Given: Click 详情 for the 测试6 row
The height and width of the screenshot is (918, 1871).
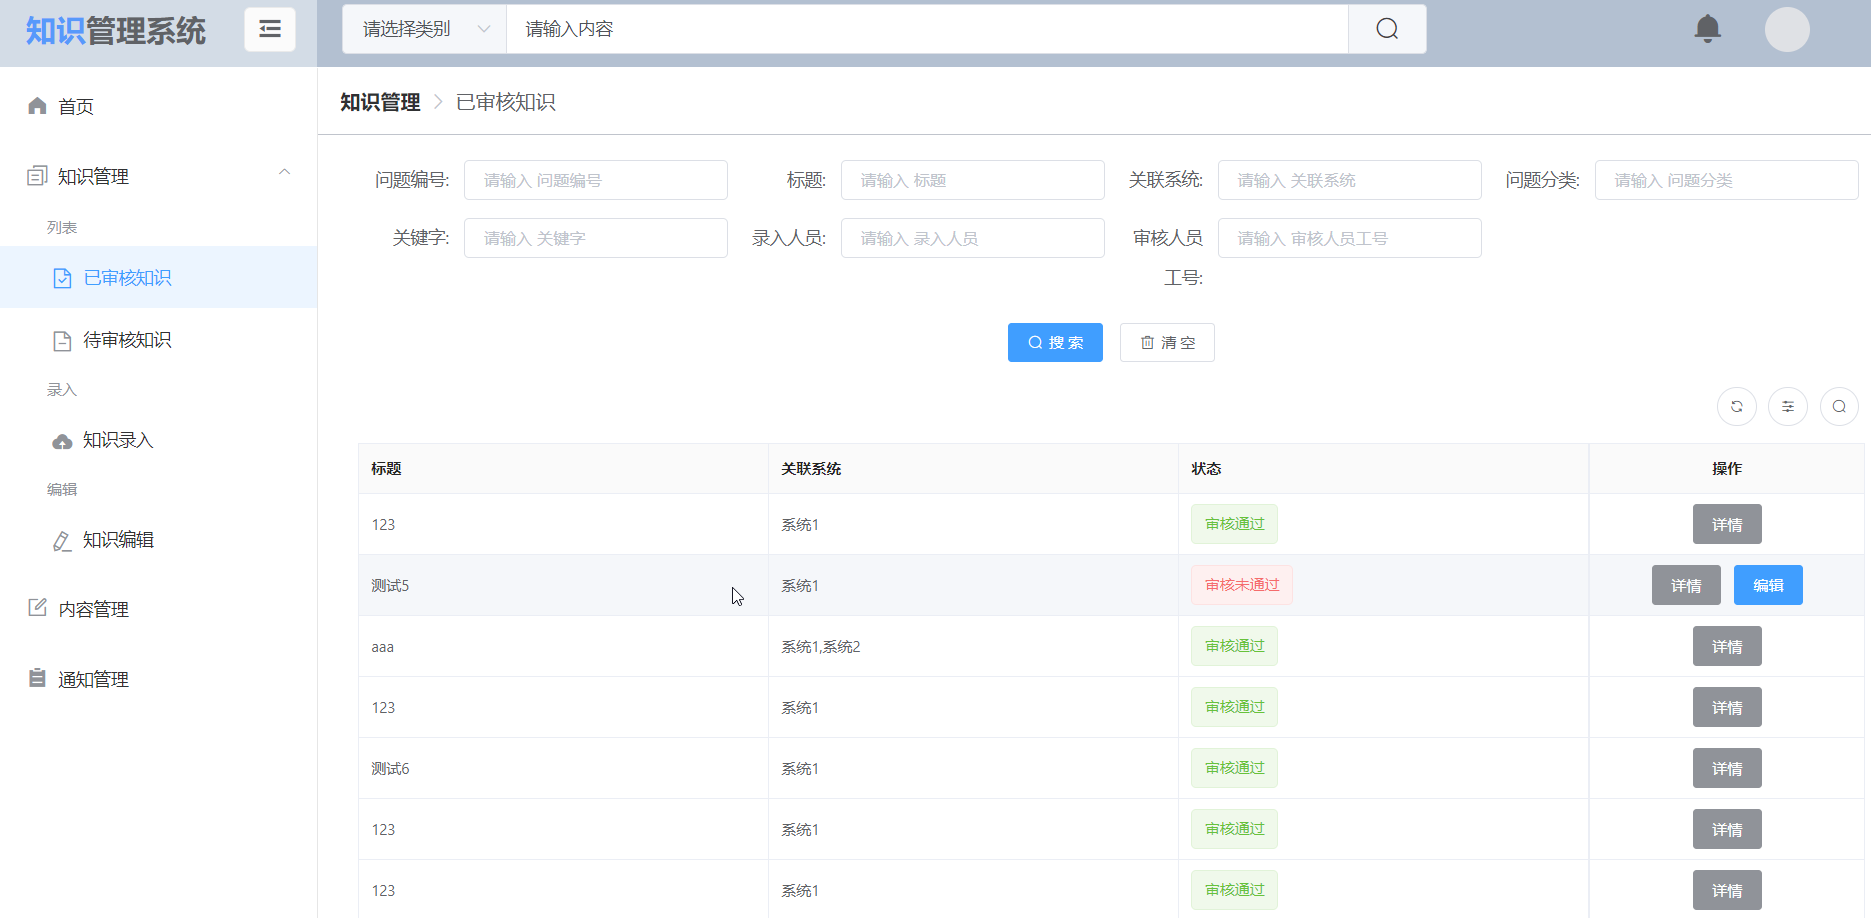Looking at the screenshot, I should coord(1727,768).
